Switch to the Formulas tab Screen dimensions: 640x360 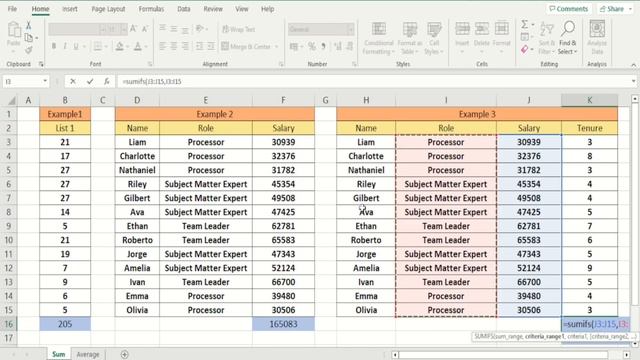(x=151, y=9)
